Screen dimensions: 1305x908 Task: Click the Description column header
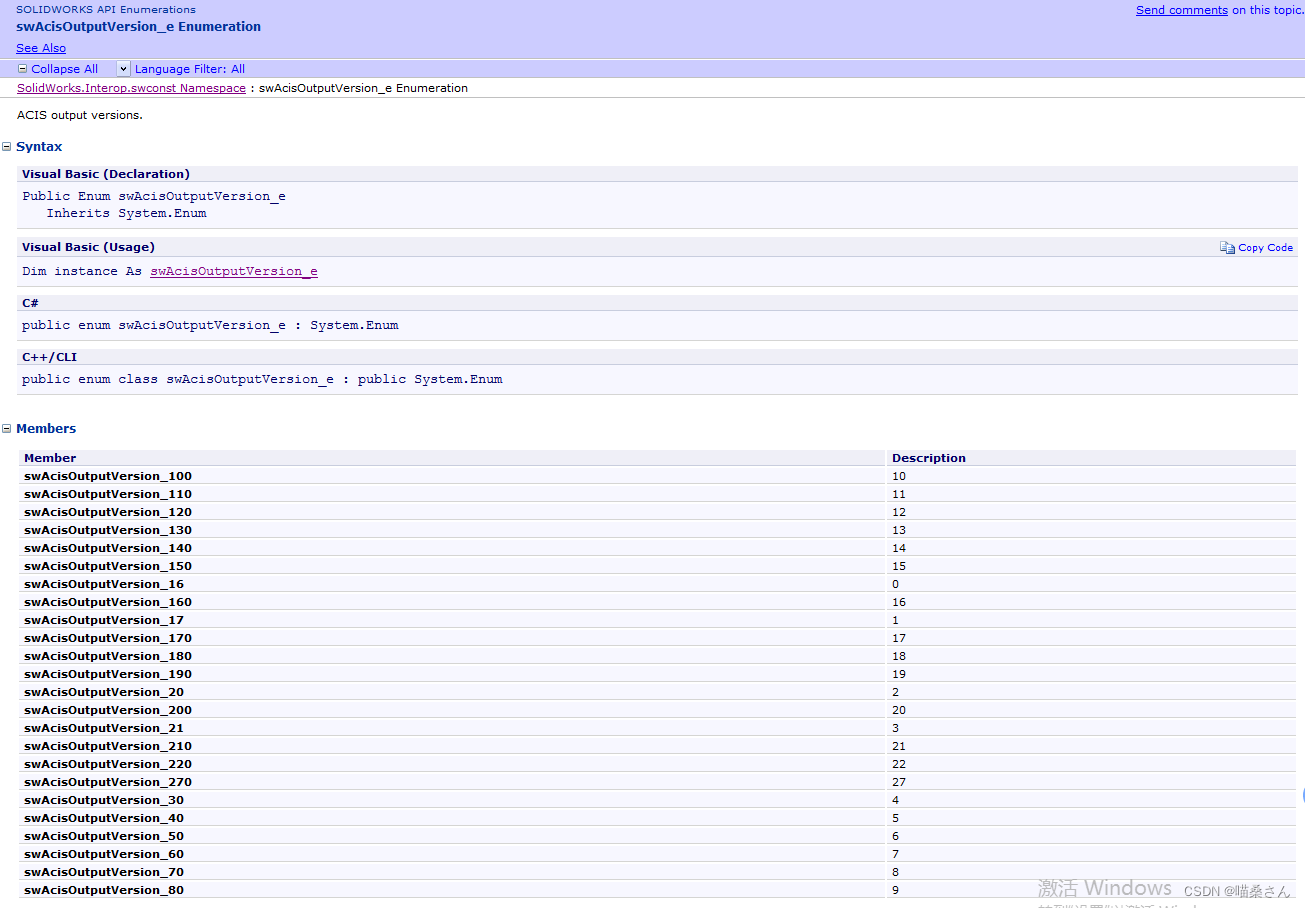929,458
